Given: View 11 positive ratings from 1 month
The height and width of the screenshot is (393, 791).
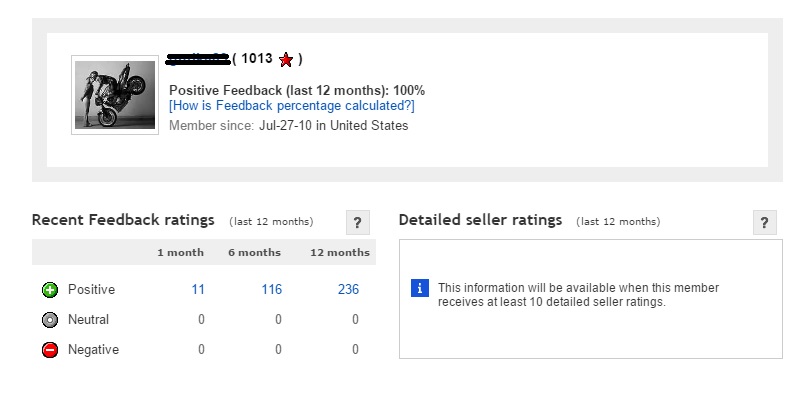Looking at the screenshot, I should [x=198, y=290].
